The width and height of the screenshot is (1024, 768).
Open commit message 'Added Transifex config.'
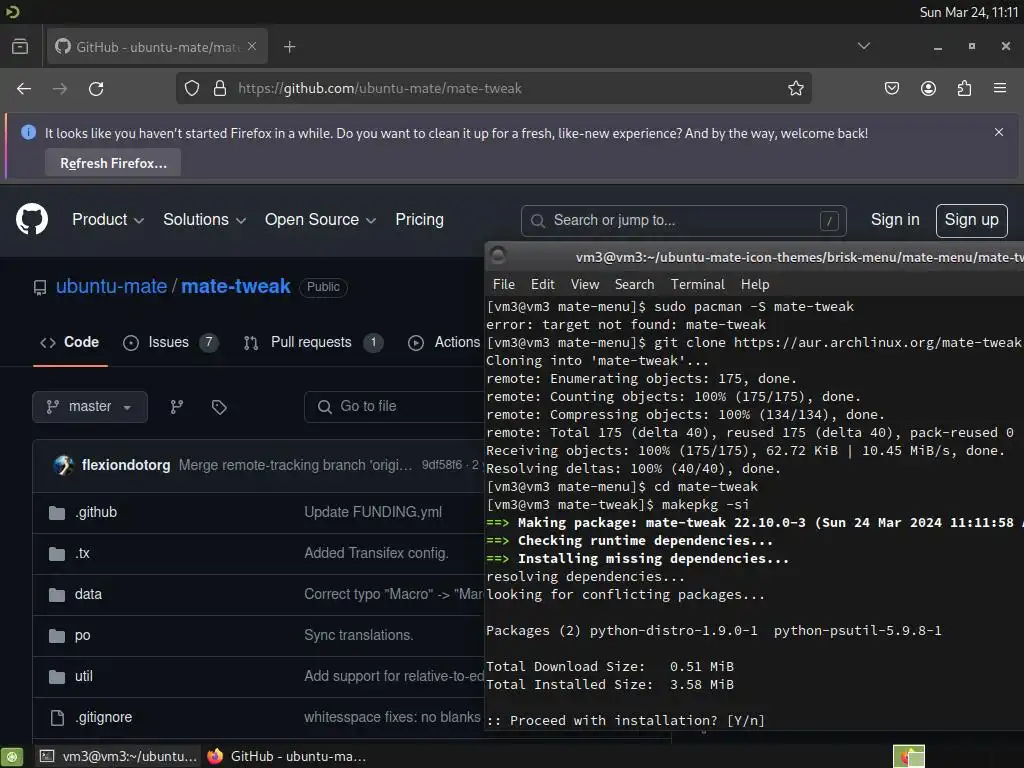[376, 553]
